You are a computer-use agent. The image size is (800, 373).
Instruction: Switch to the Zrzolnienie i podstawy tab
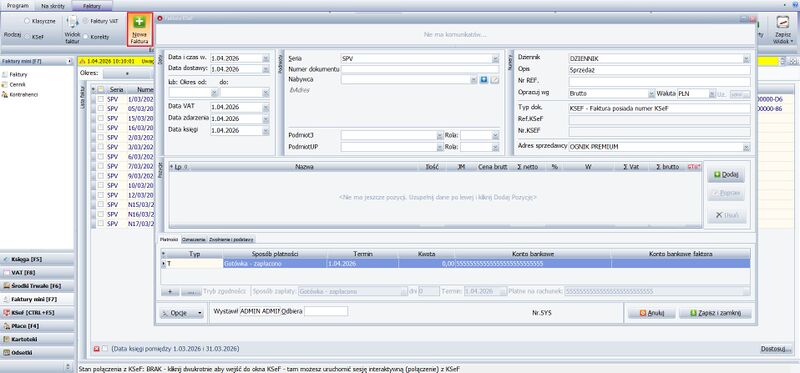click(231, 239)
